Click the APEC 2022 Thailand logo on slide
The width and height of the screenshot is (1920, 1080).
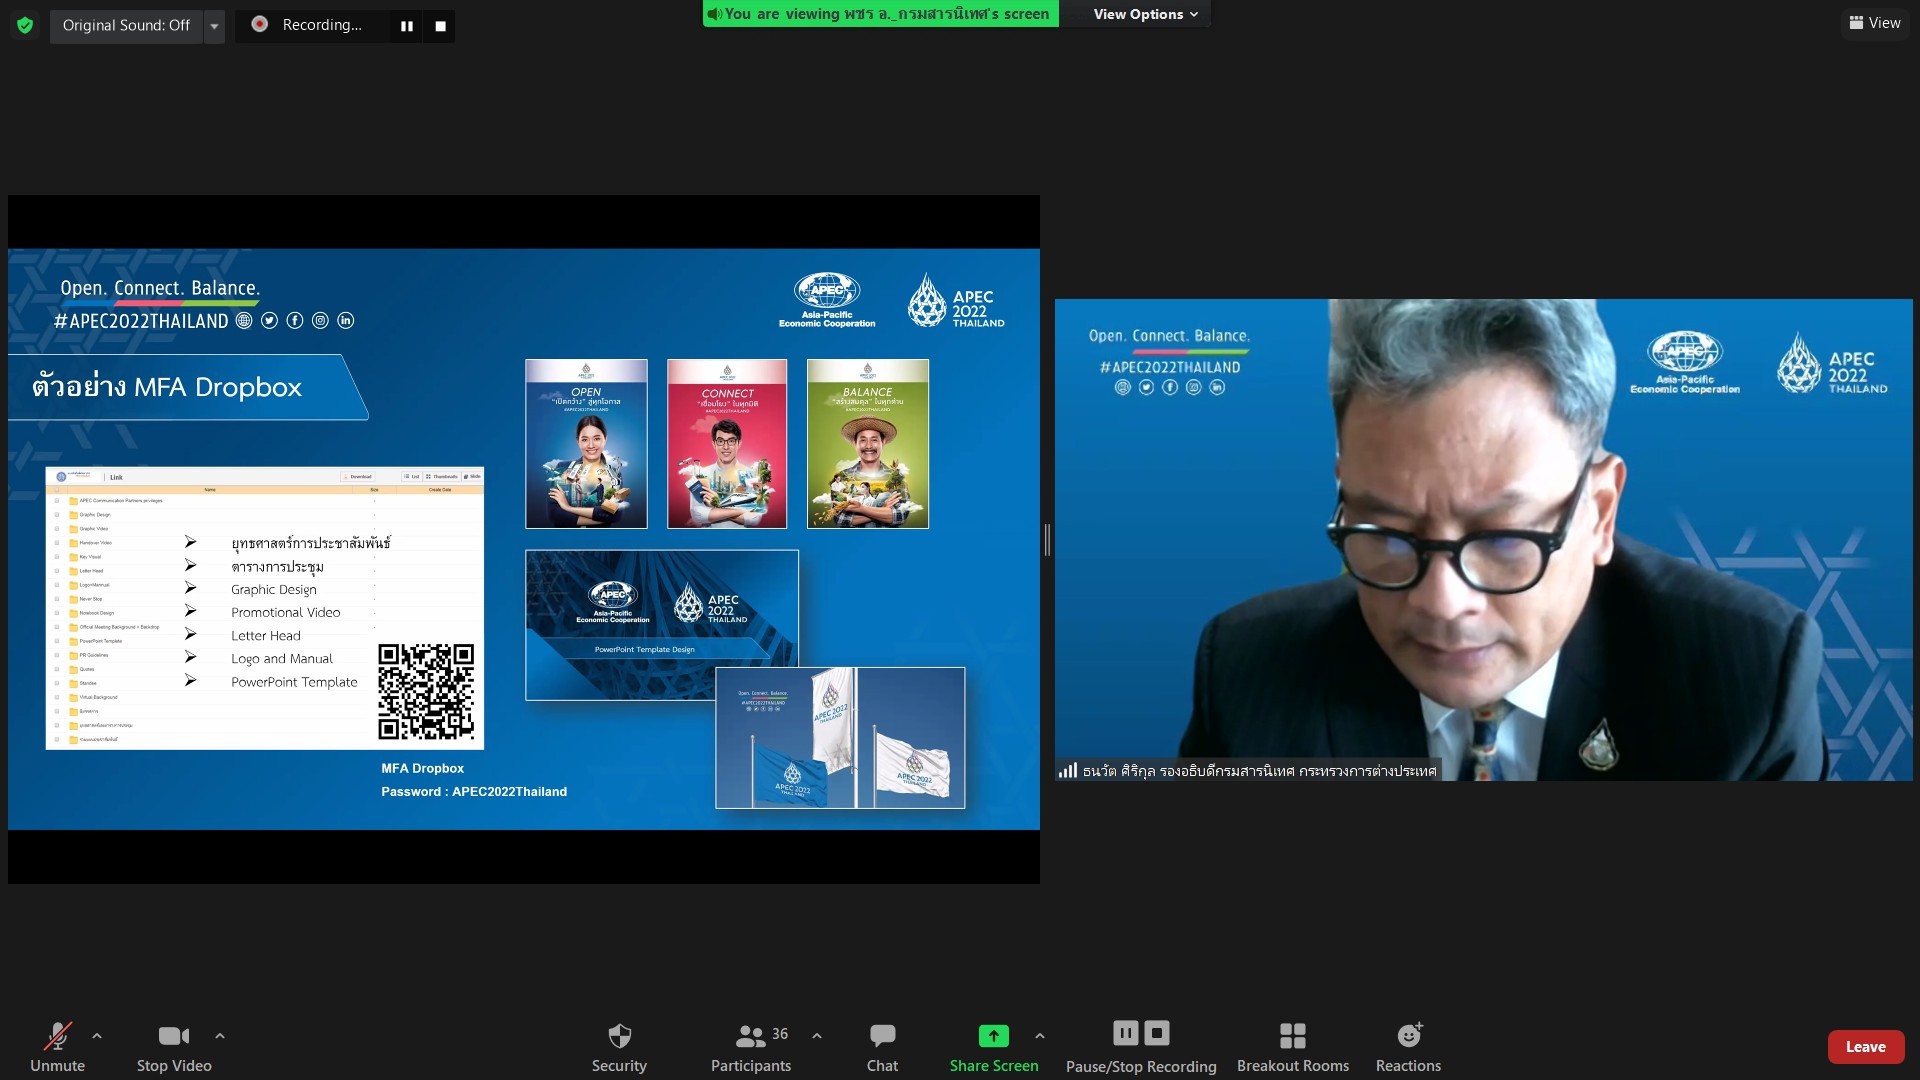pos(956,300)
